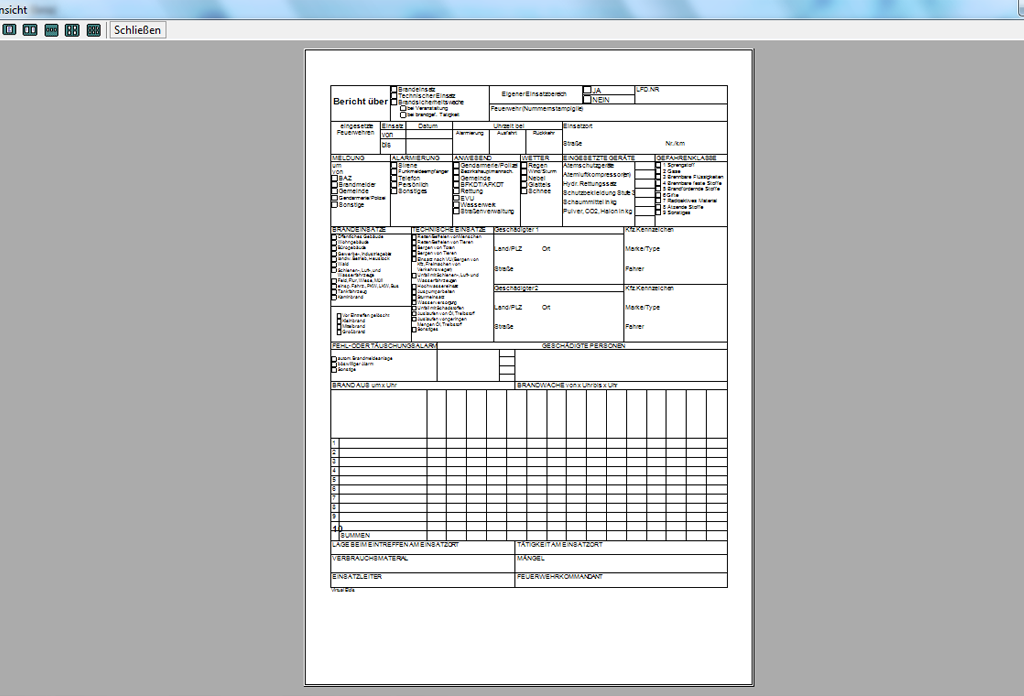Image resolution: width=1024 pixels, height=696 pixels.
Task: Click the 'VERBRAUCHSMATERIAL' label
Action: [x=370, y=559]
